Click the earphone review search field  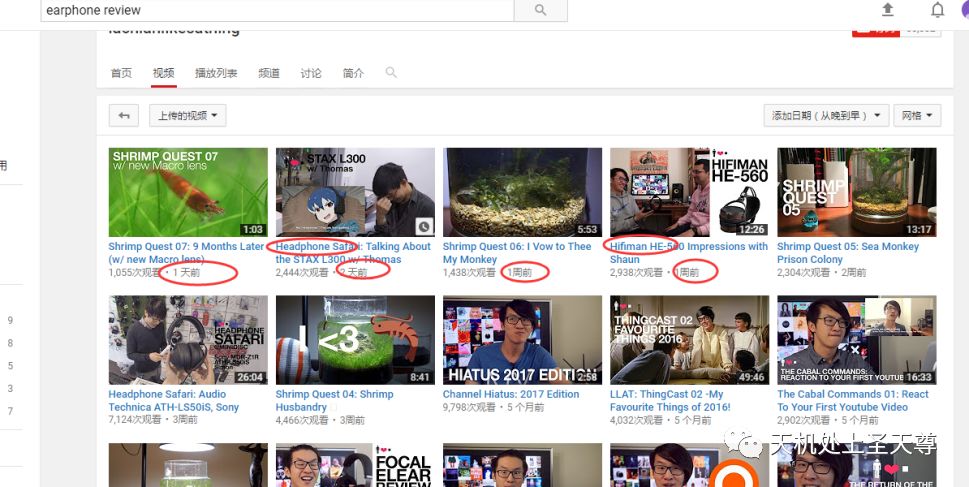tap(277, 10)
